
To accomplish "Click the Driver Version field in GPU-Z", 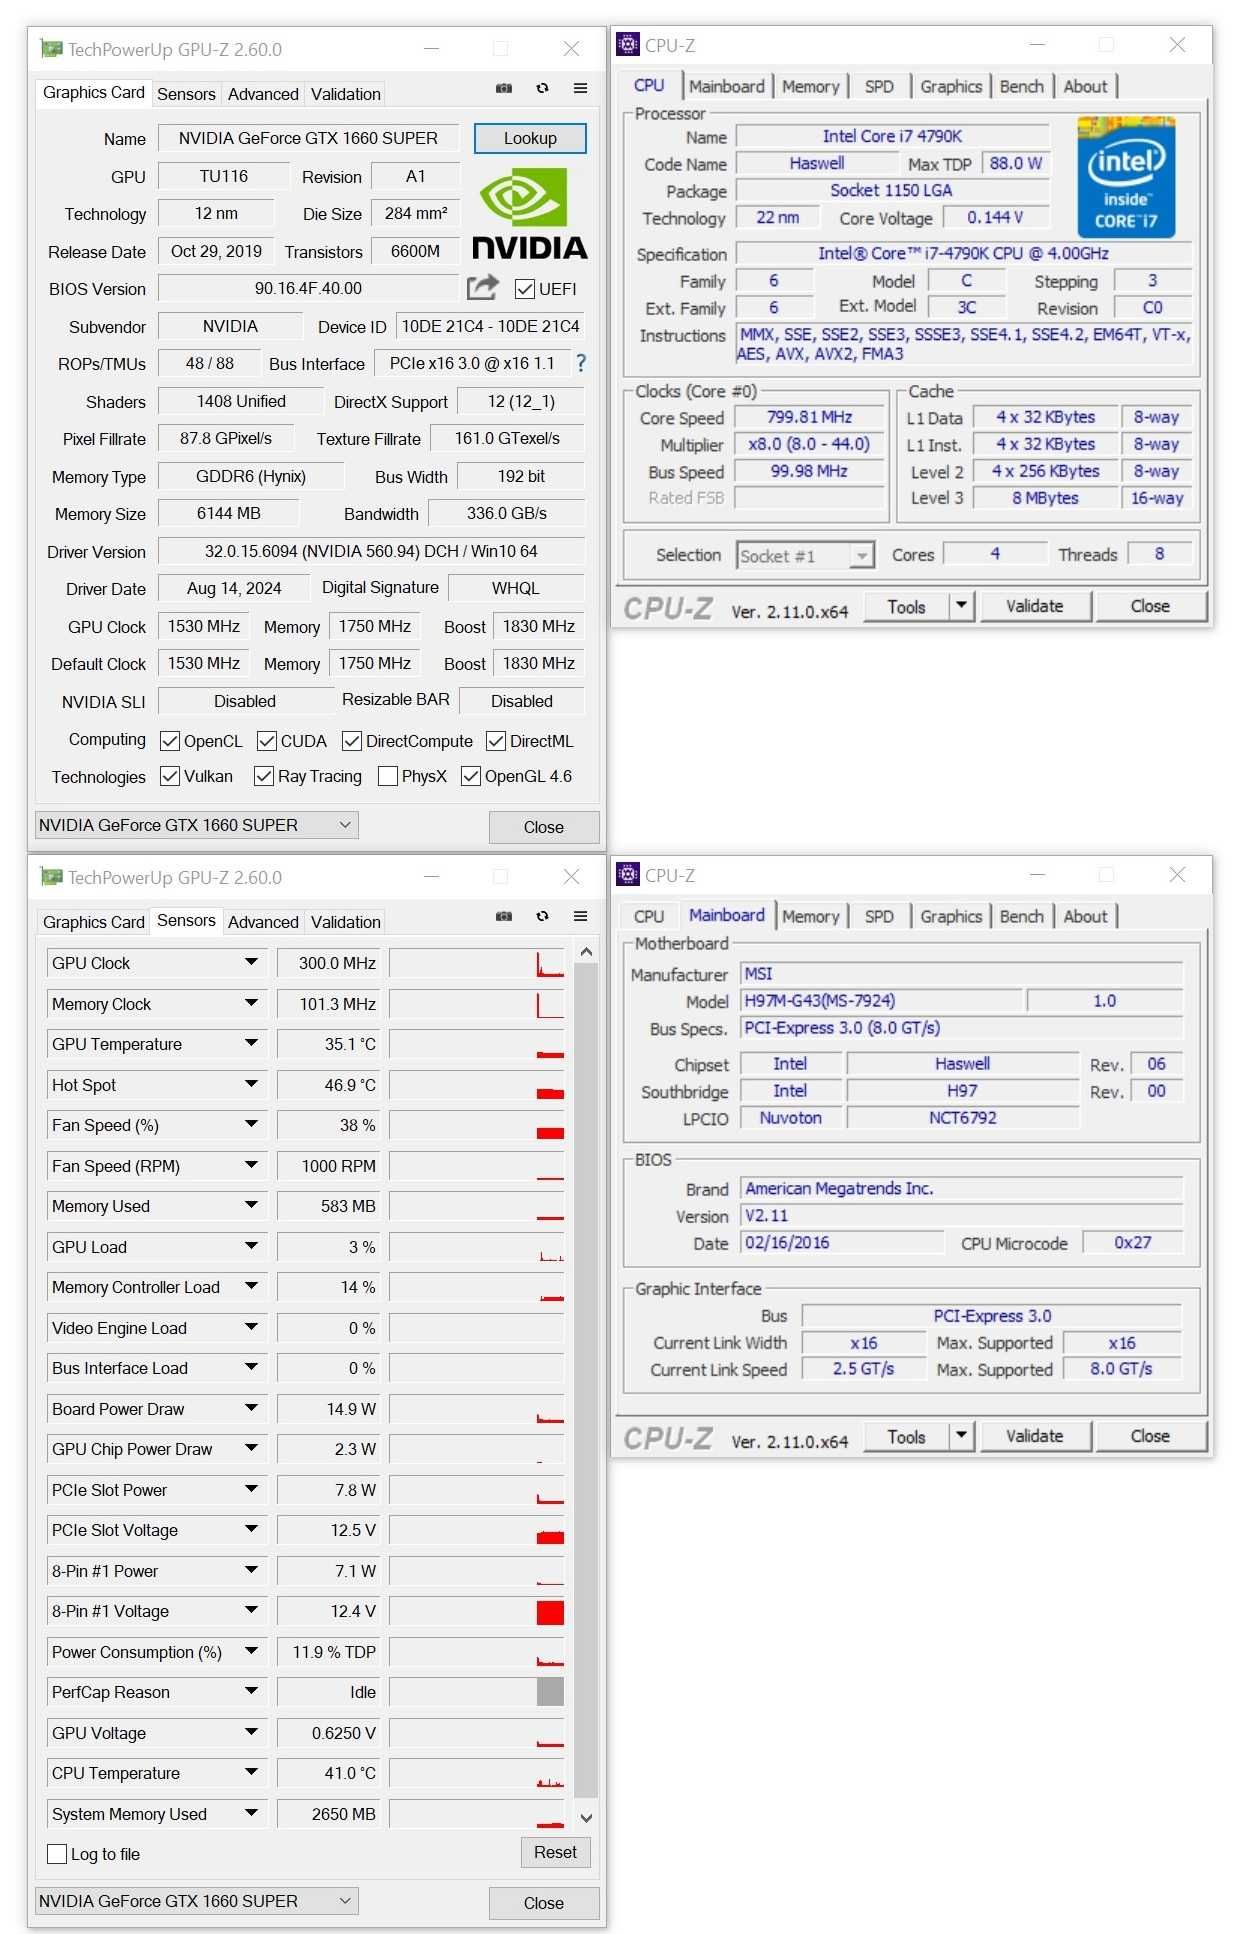I will pyautogui.click(x=371, y=551).
